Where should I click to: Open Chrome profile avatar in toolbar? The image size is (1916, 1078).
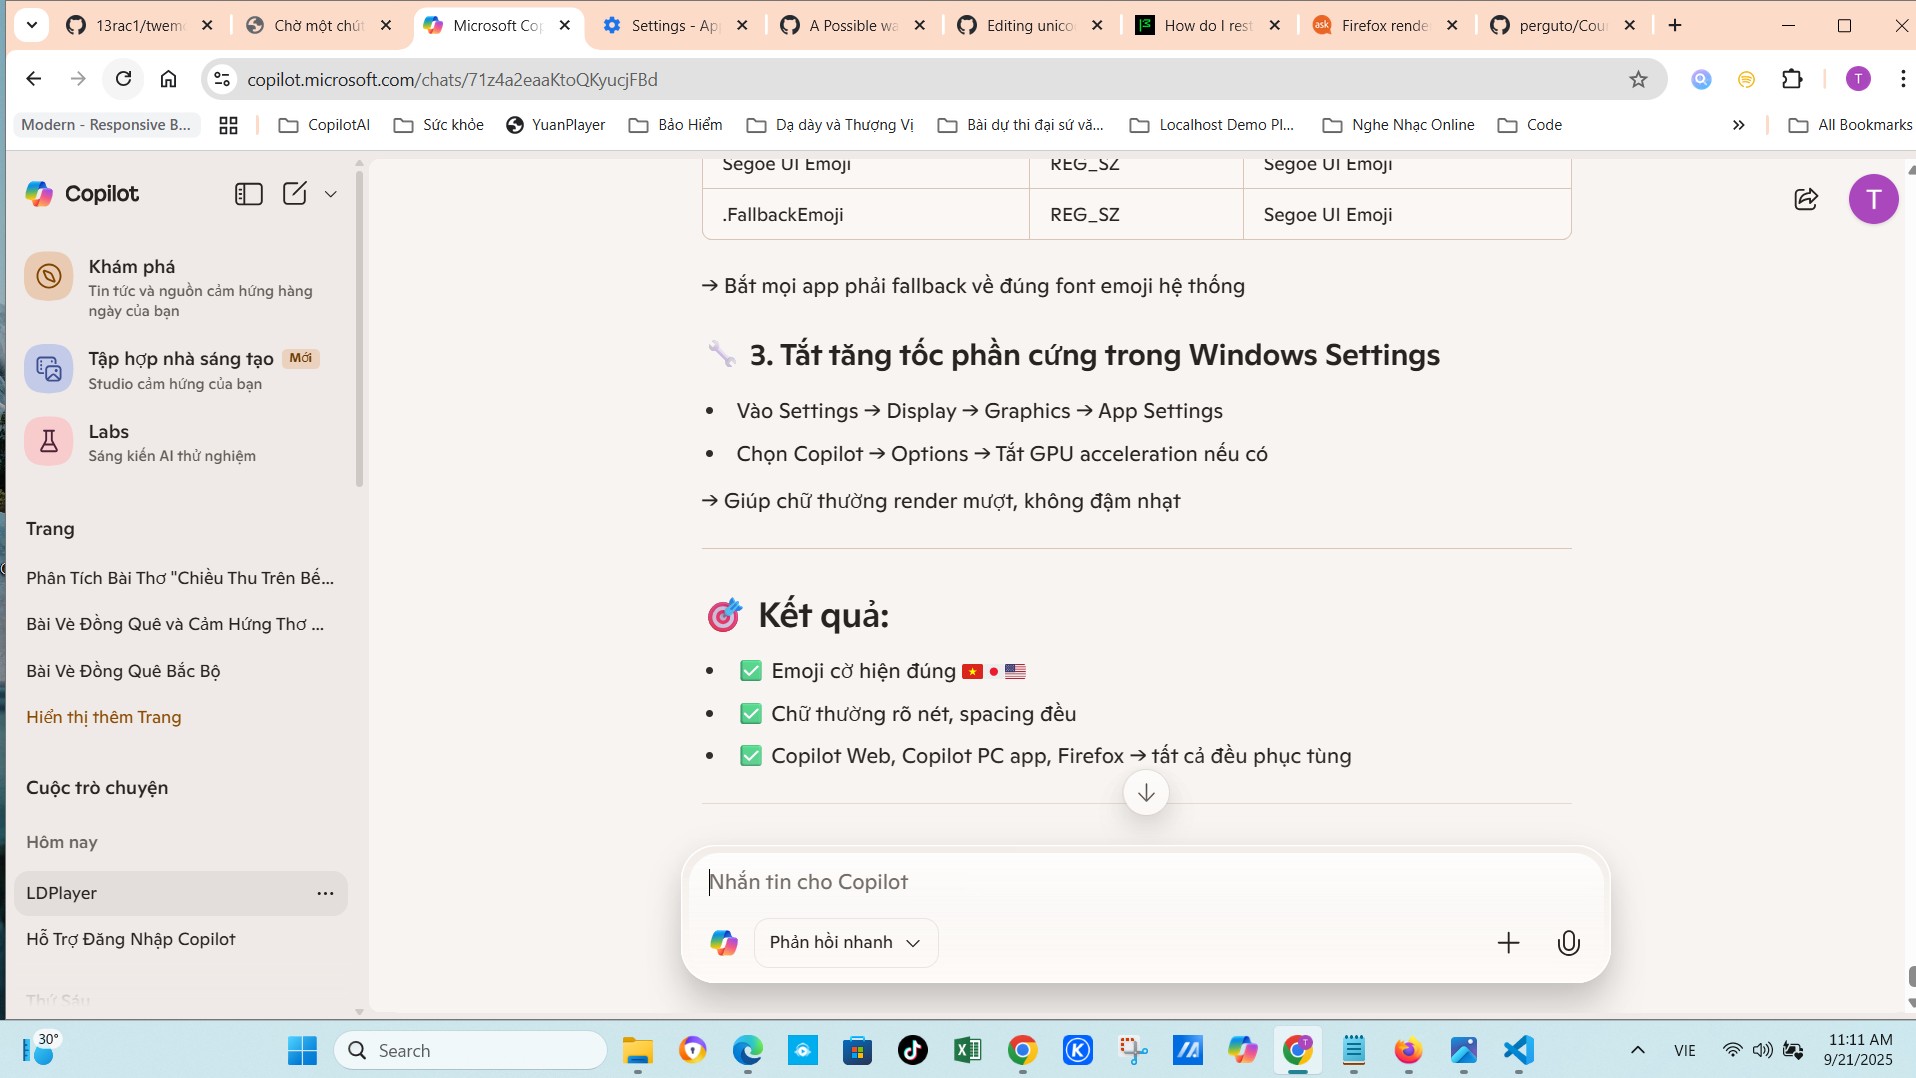[1858, 79]
